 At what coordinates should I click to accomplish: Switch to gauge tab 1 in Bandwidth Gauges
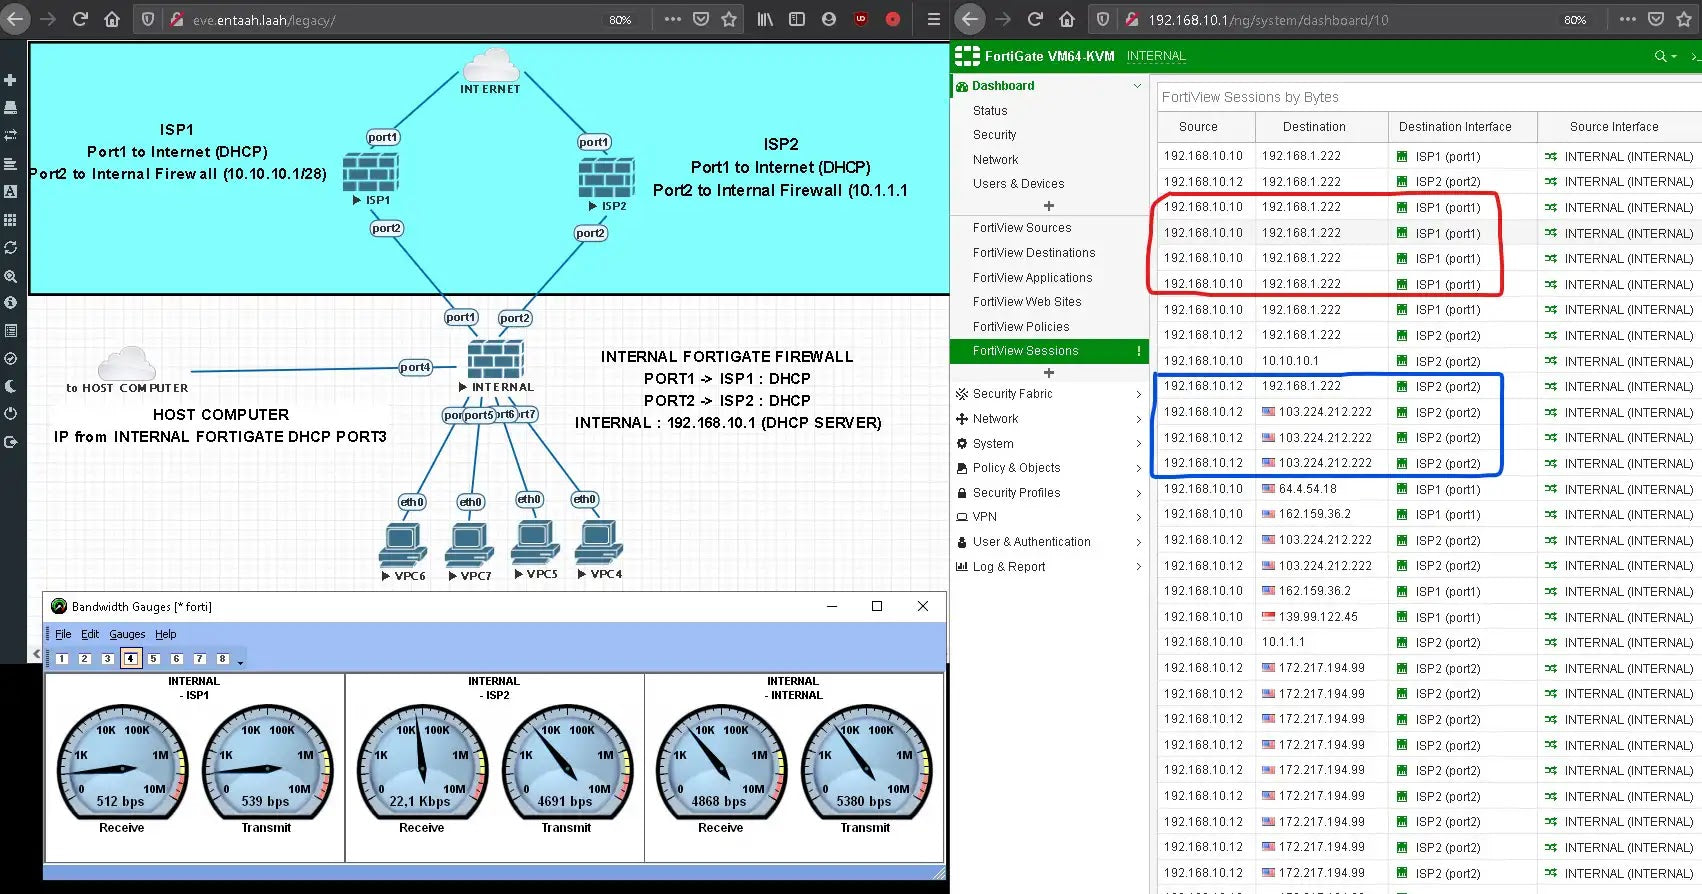click(x=62, y=658)
